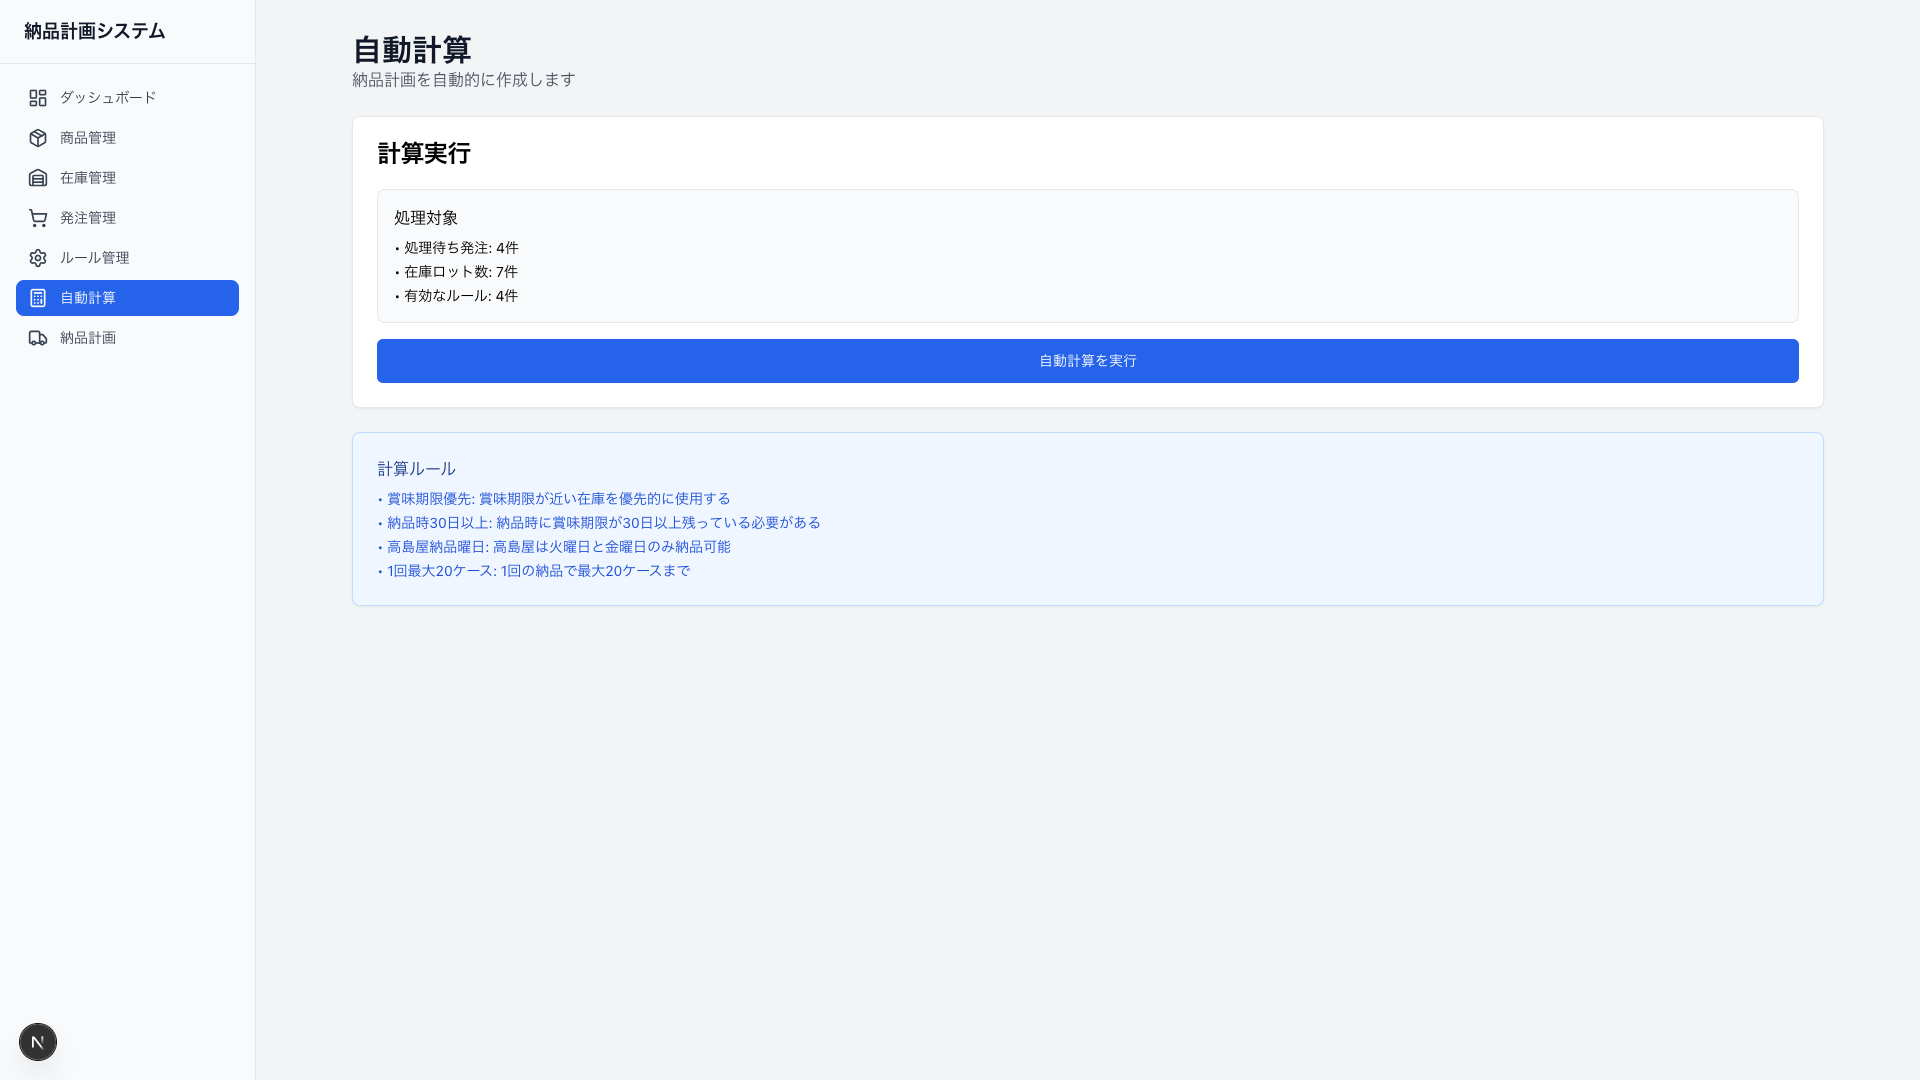Switch to 在庫管理

87,177
